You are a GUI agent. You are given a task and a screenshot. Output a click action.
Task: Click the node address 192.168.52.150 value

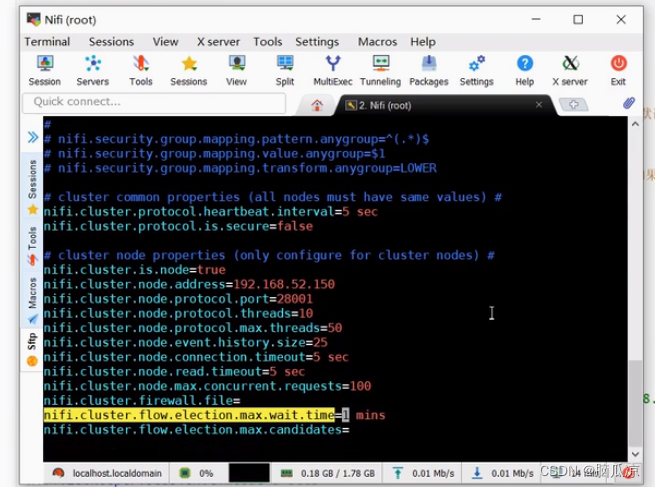284,284
